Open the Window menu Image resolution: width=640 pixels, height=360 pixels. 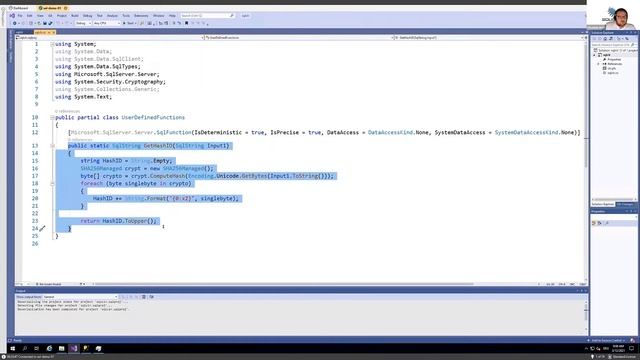[158, 16]
